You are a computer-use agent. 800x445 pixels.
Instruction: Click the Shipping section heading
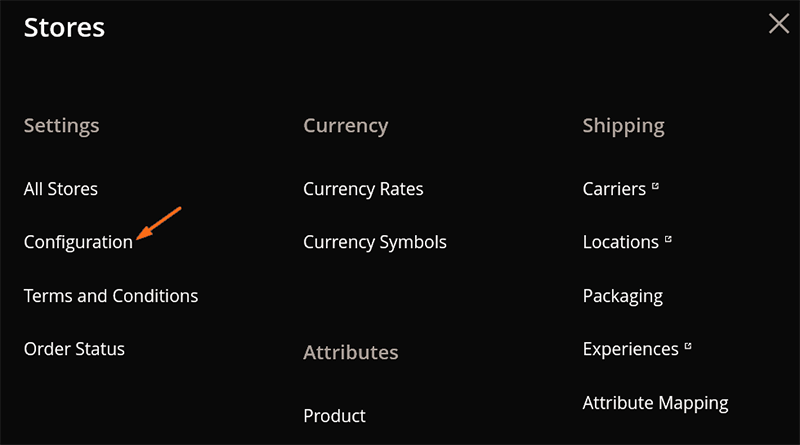(623, 126)
